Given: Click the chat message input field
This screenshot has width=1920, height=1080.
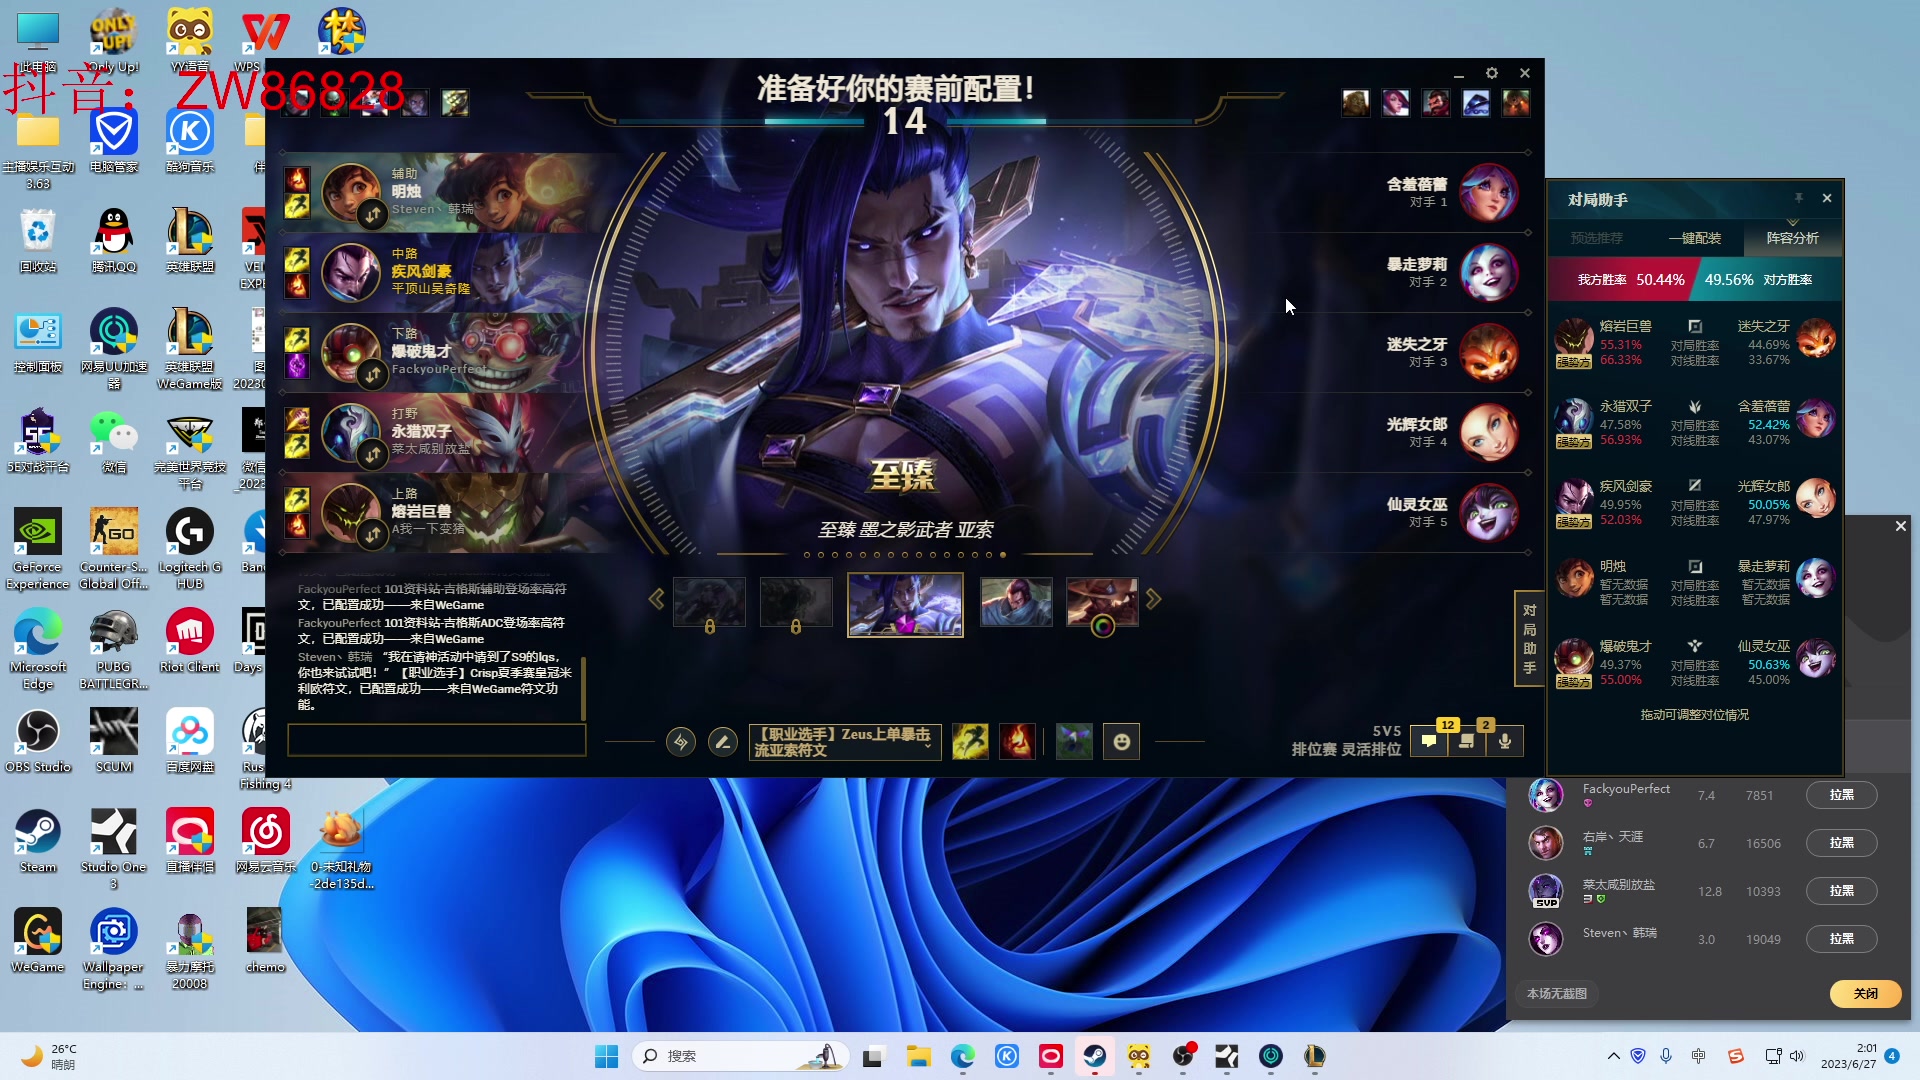Looking at the screenshot, I should coord(436,740).
